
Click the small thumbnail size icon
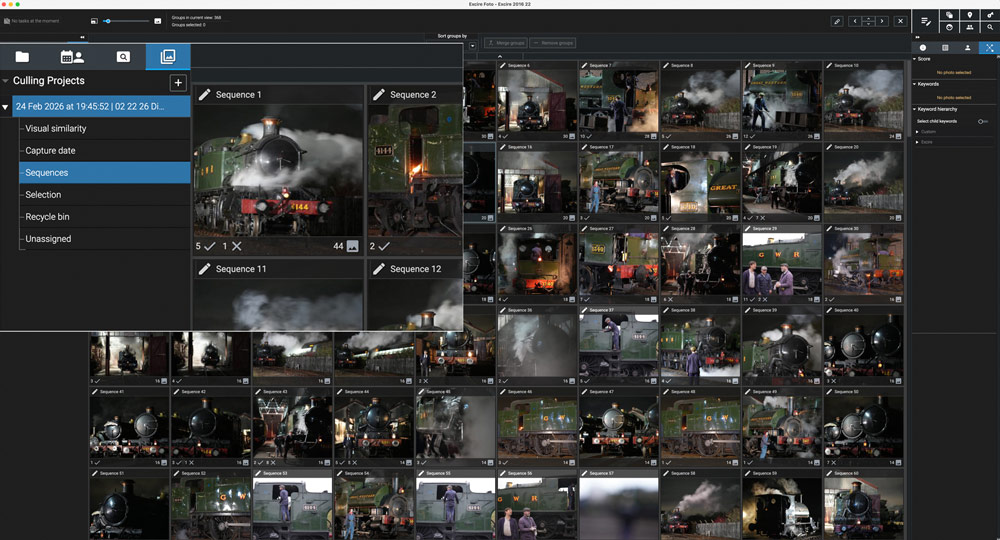[x=94, y=21]
